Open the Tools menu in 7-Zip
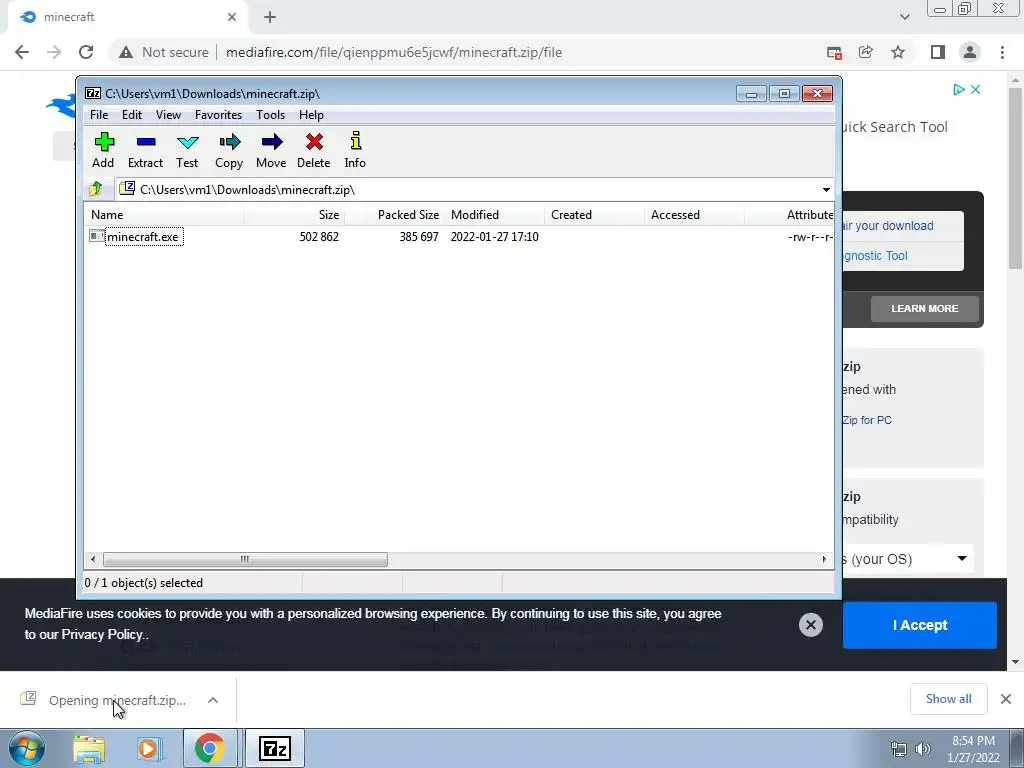Viewport: 1024px width, 768px height. point(270,115)
